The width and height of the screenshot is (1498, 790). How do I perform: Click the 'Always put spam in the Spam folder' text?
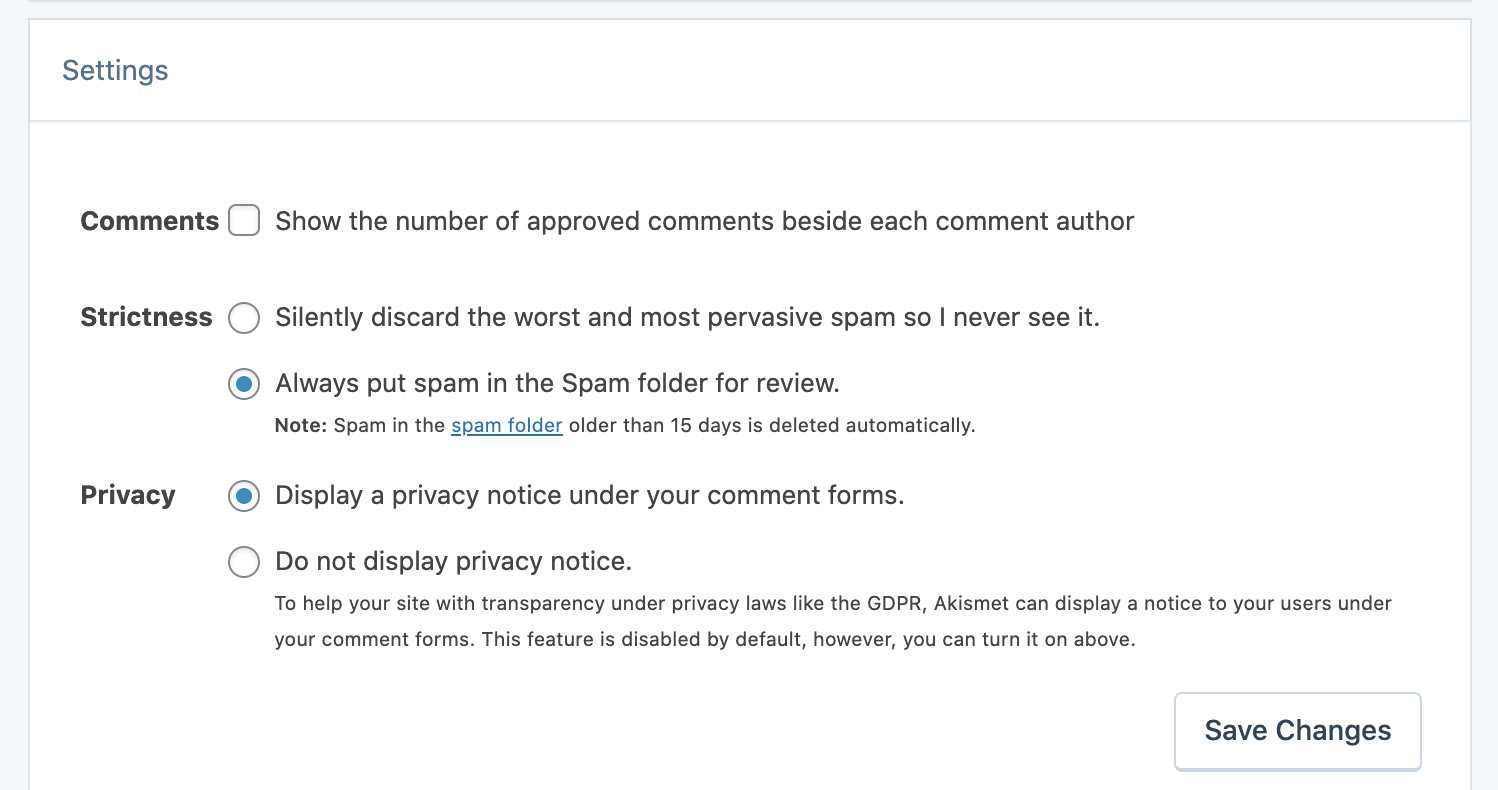point(557,383)
